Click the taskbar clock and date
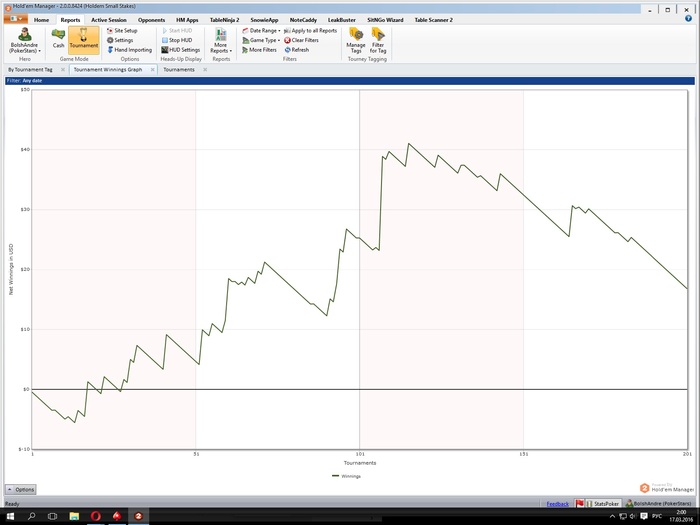The height and width of the screenshot is (525, 700). (681, 517)
